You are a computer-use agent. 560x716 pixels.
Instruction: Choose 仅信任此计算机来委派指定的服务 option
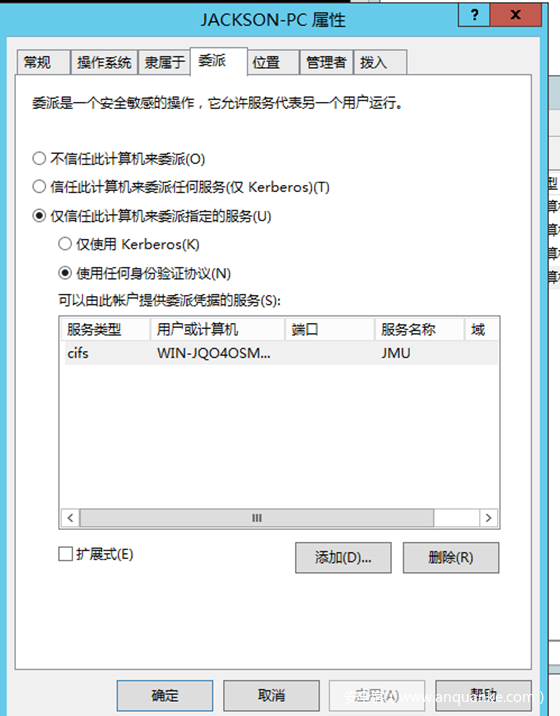(x=39, y=215)
